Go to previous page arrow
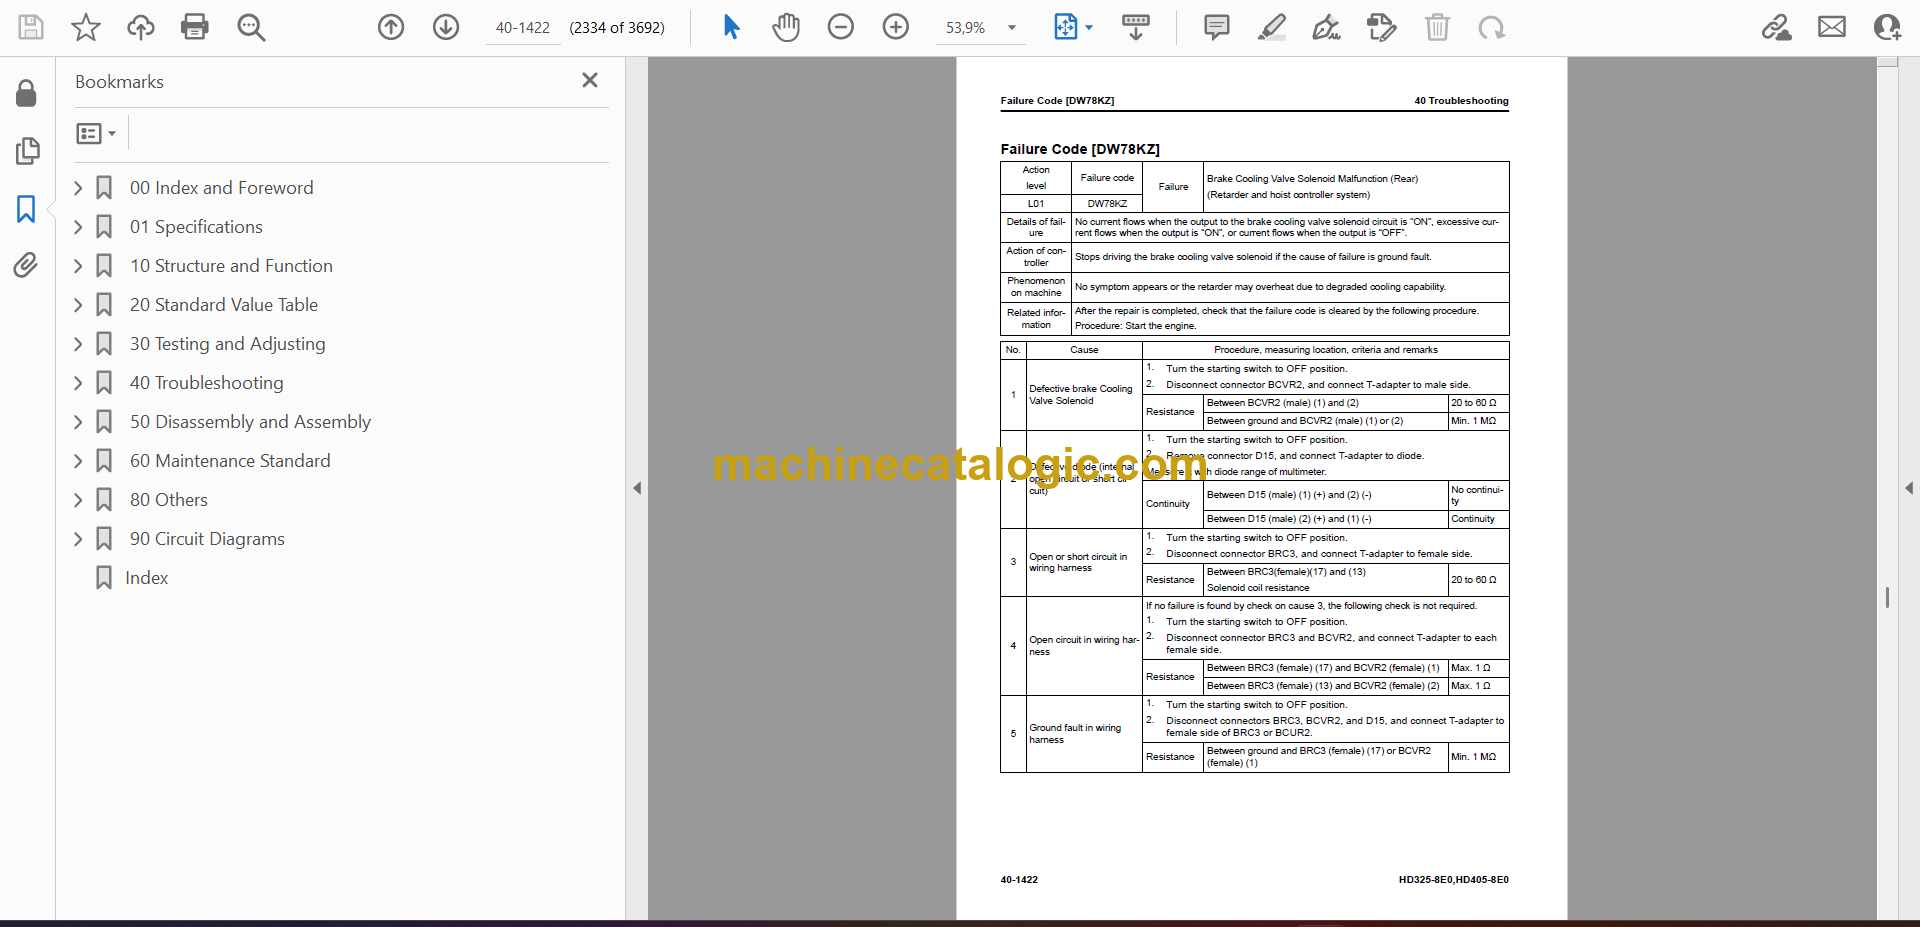This screenshot has height=927, width=1920. 391,27
